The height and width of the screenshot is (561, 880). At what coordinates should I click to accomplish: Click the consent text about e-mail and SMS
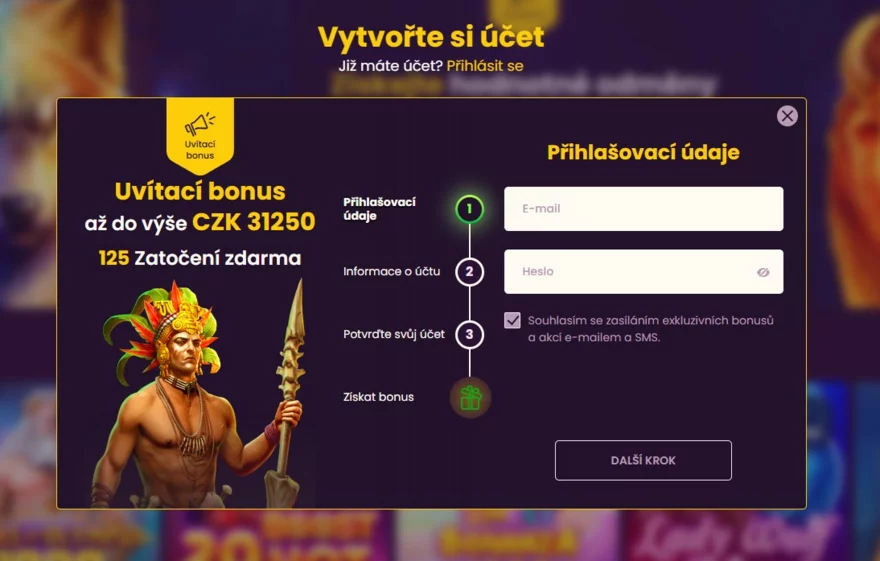click(650, 329)
